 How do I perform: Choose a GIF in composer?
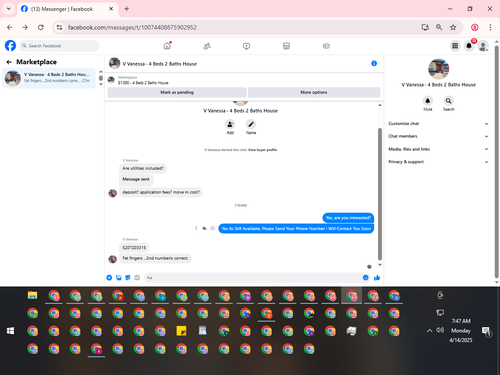pos(137,278)
